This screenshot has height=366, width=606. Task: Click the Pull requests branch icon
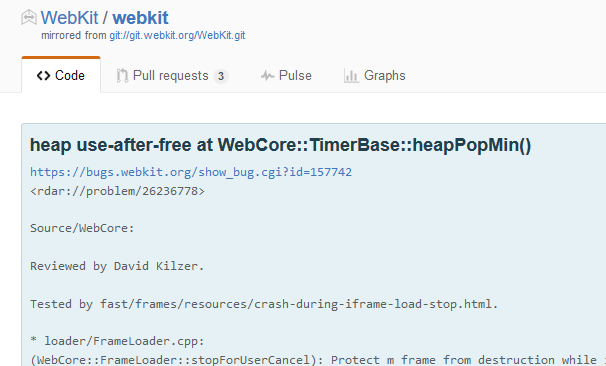122,76
